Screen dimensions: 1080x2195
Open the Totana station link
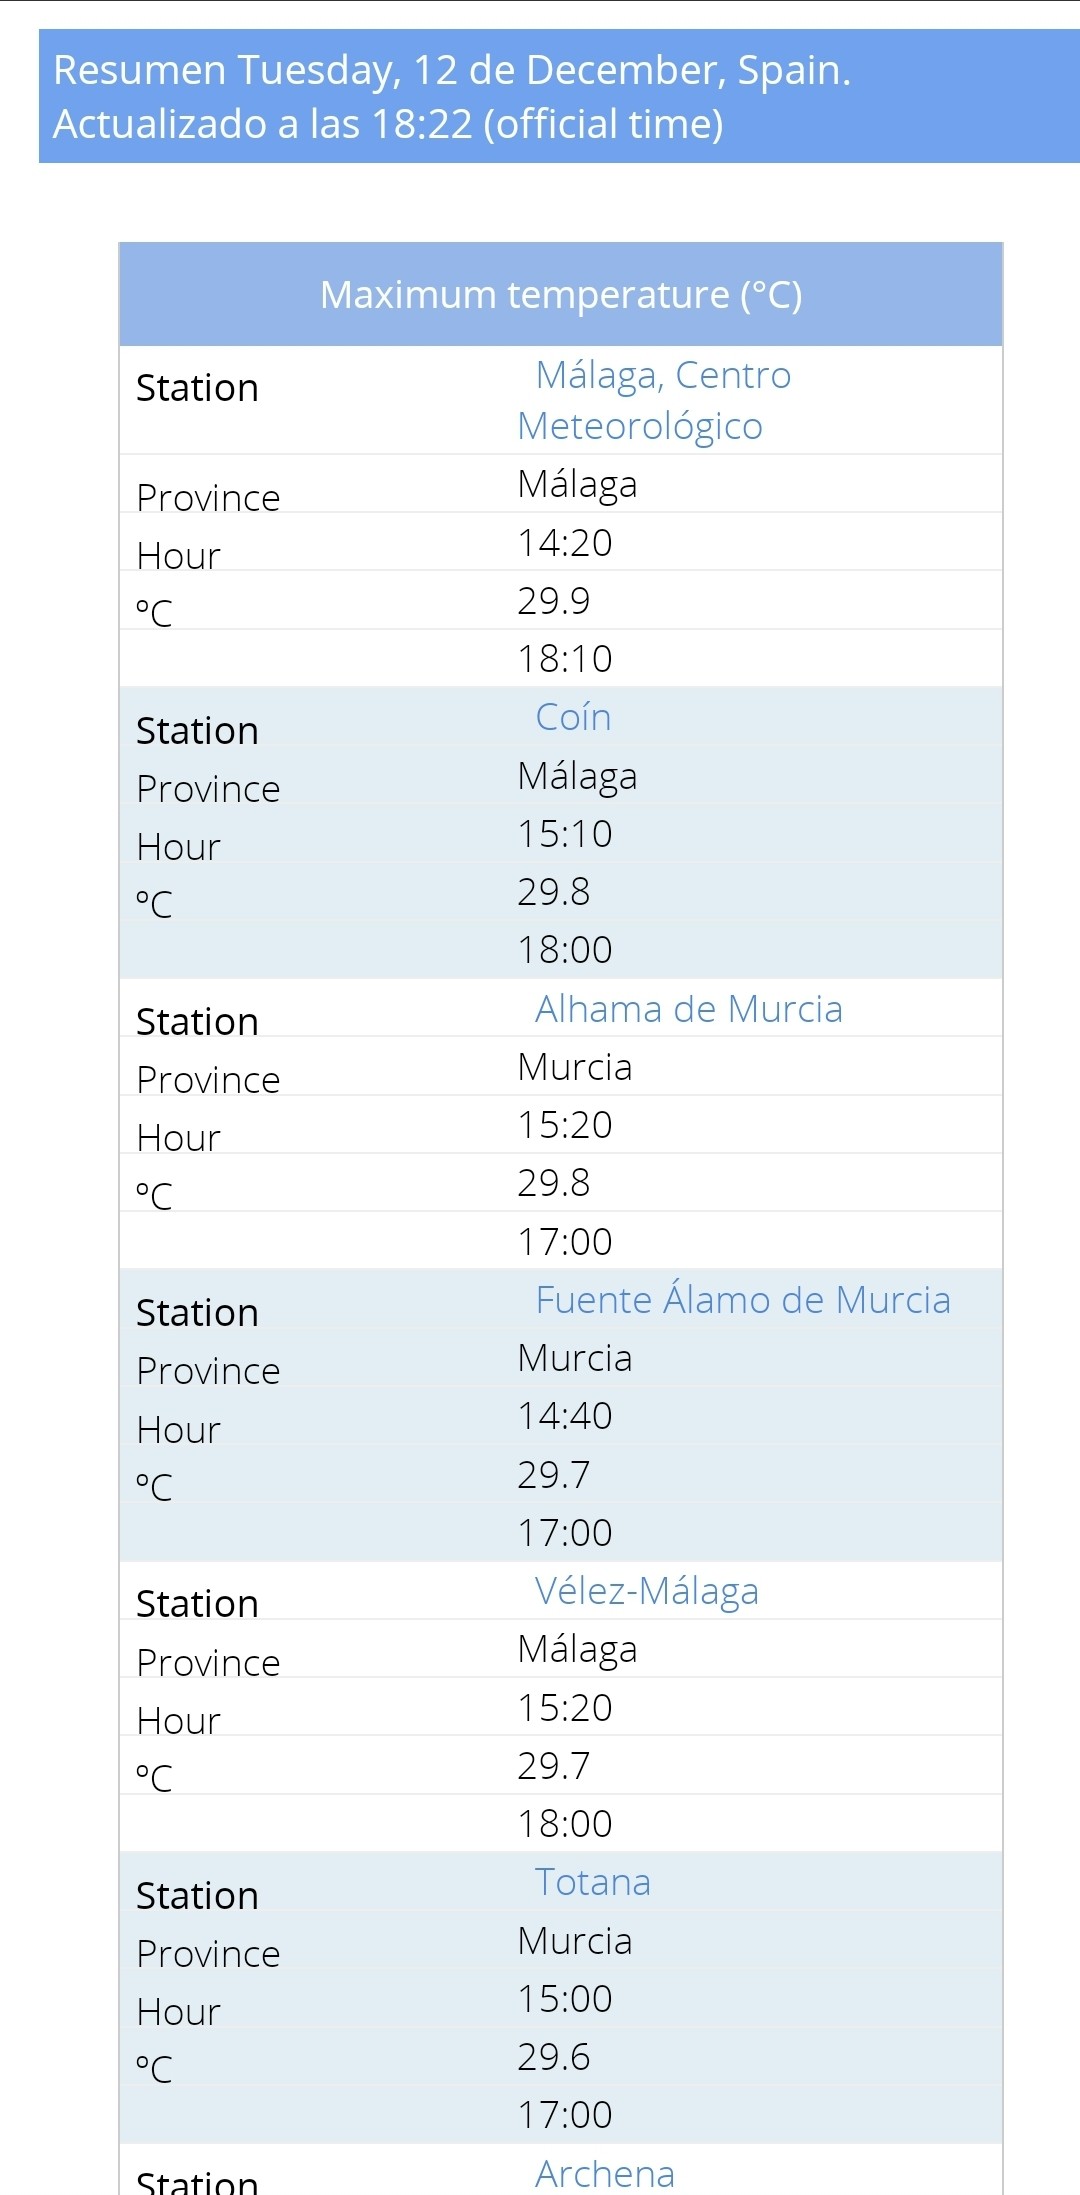click(x=592, y=1882)
